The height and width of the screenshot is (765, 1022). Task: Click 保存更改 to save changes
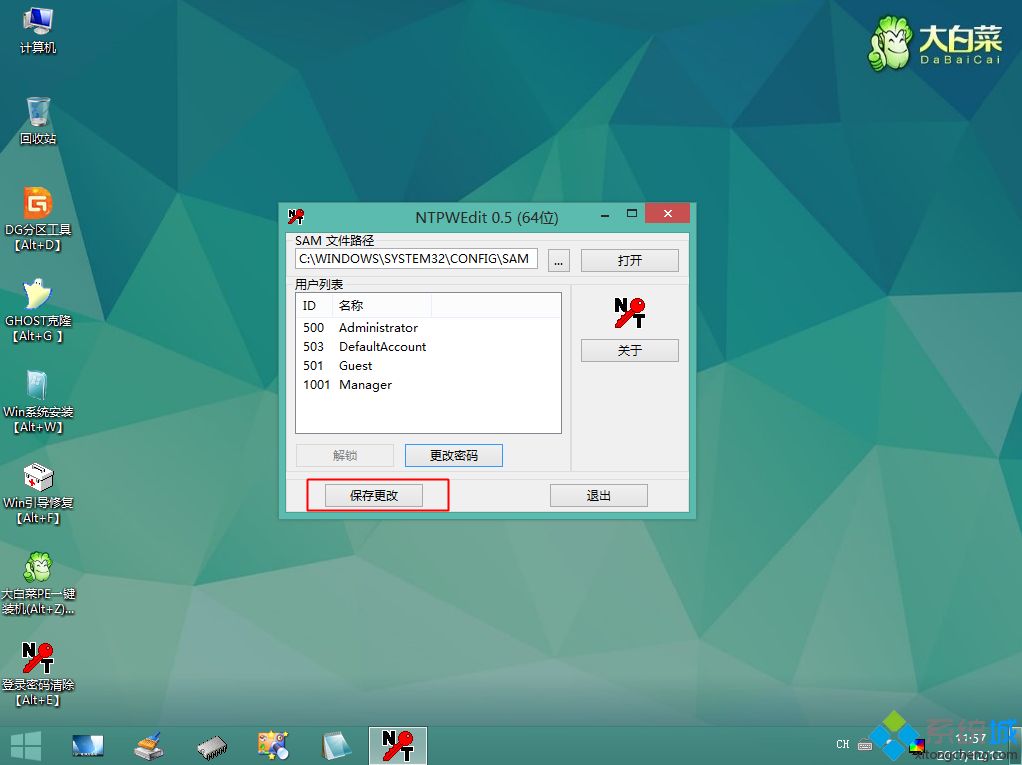click(376, 494)
